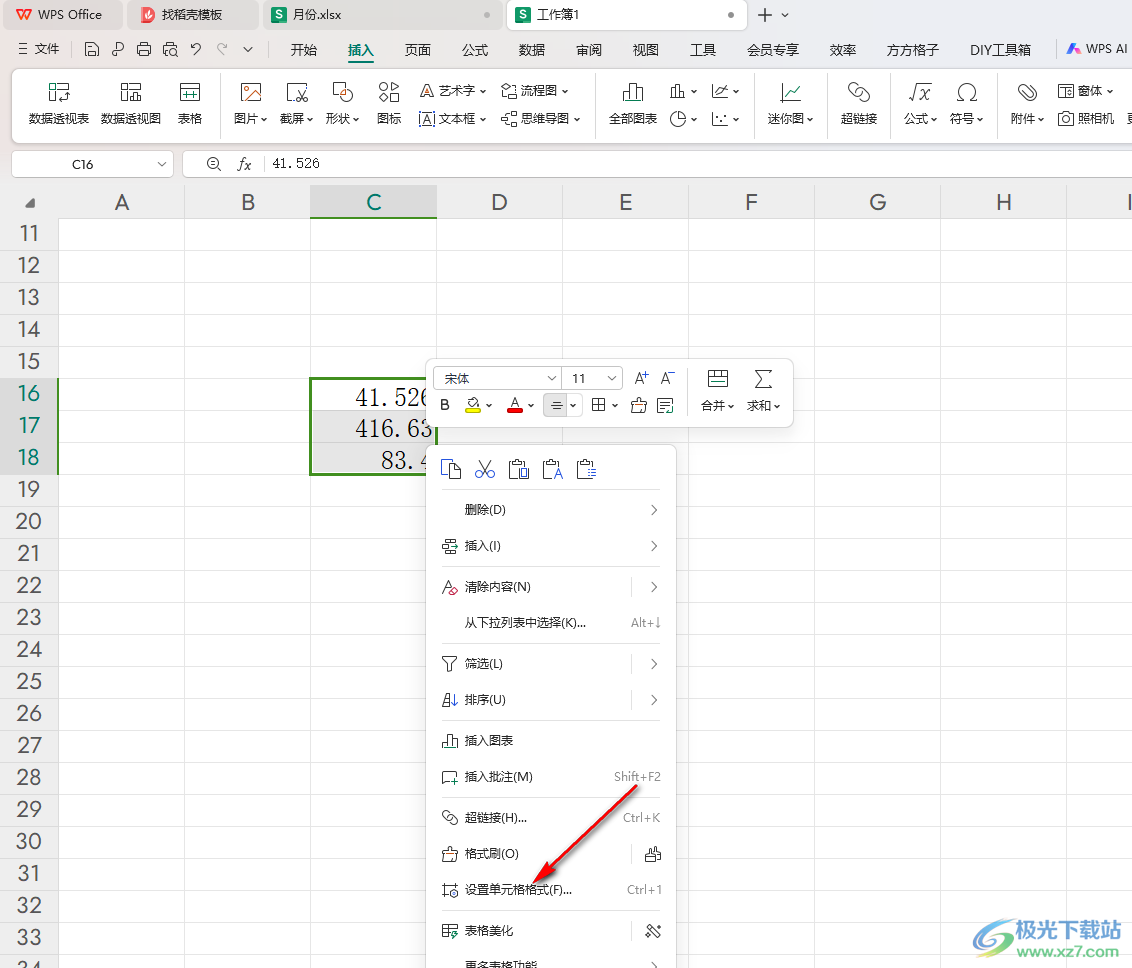Click Paste Special icon in context menu
Viewport: 1132px width, 968px height.
click(586, 470)
